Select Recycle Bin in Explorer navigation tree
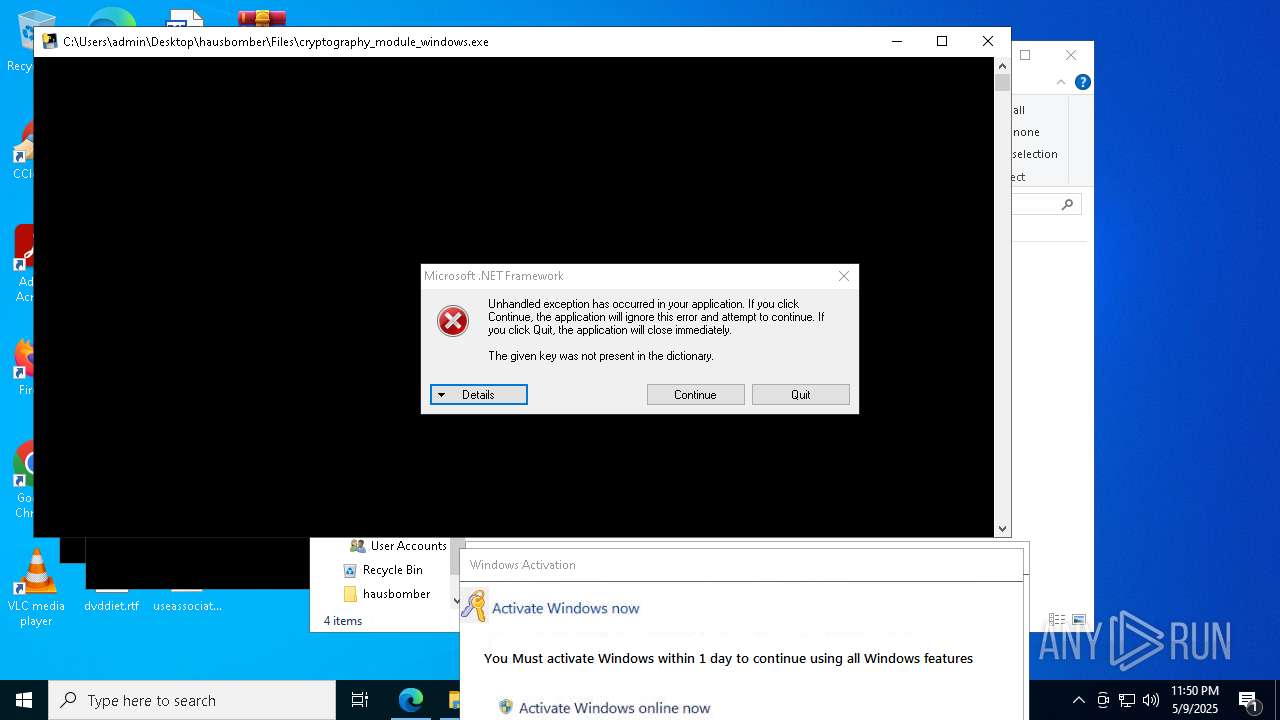The width and height of the screenshot is (1280, 720). coord(383,570)
